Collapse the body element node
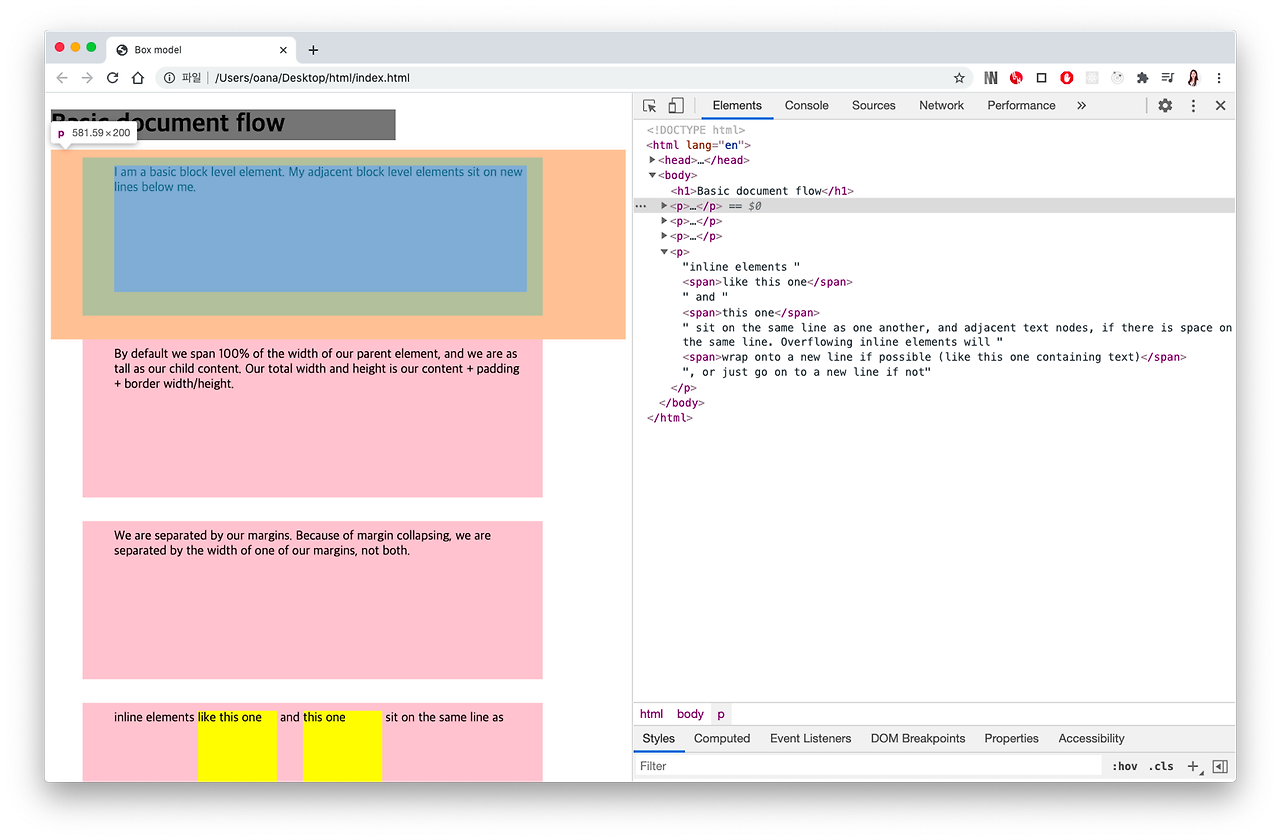The height and width of the screenshot is (840, 1280). click(x=653, y=175)
